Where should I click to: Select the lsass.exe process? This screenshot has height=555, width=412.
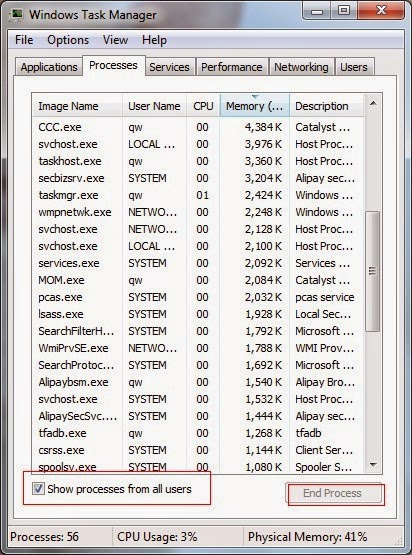pyautogui.click(x=198, y=314)
